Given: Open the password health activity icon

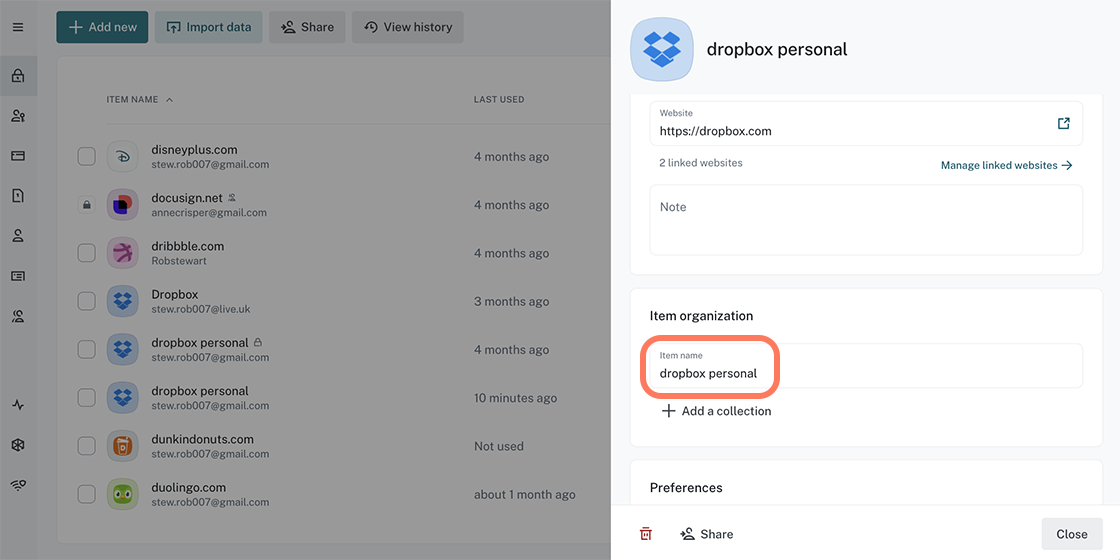Looking at the screenshot, I should (x=18, y=405).
